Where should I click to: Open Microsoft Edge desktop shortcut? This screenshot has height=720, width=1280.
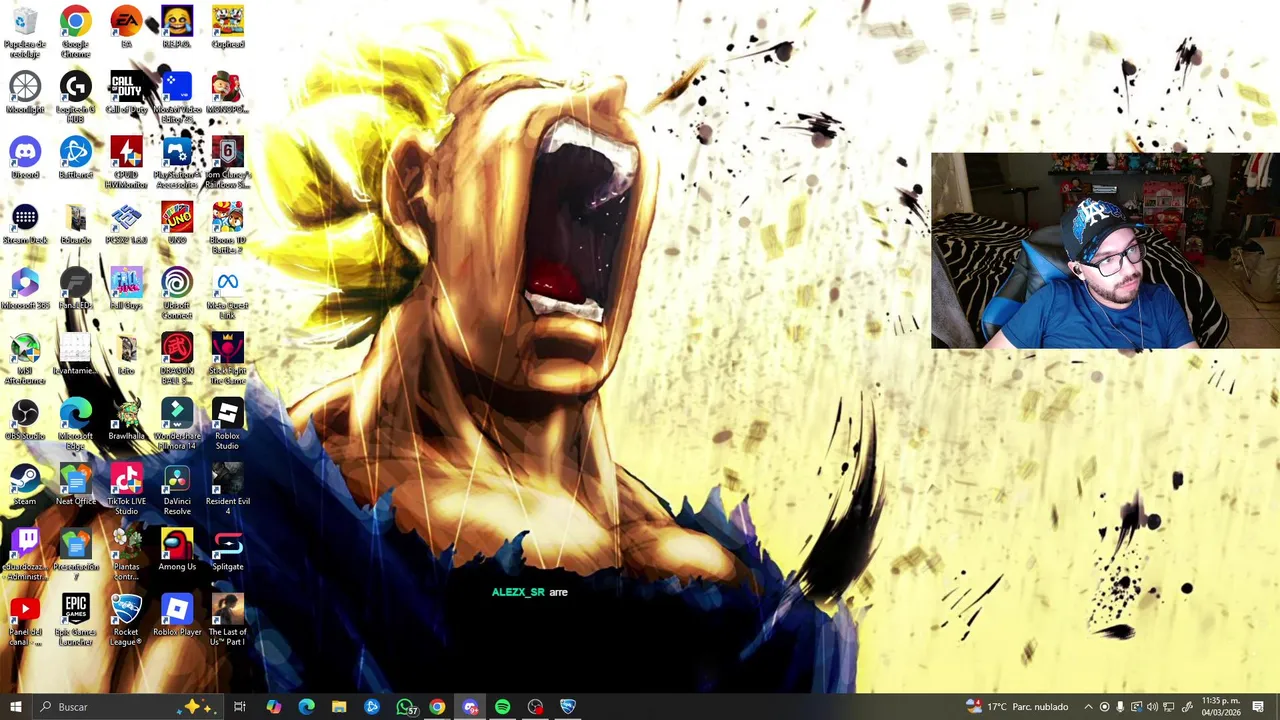coord(76,424)
